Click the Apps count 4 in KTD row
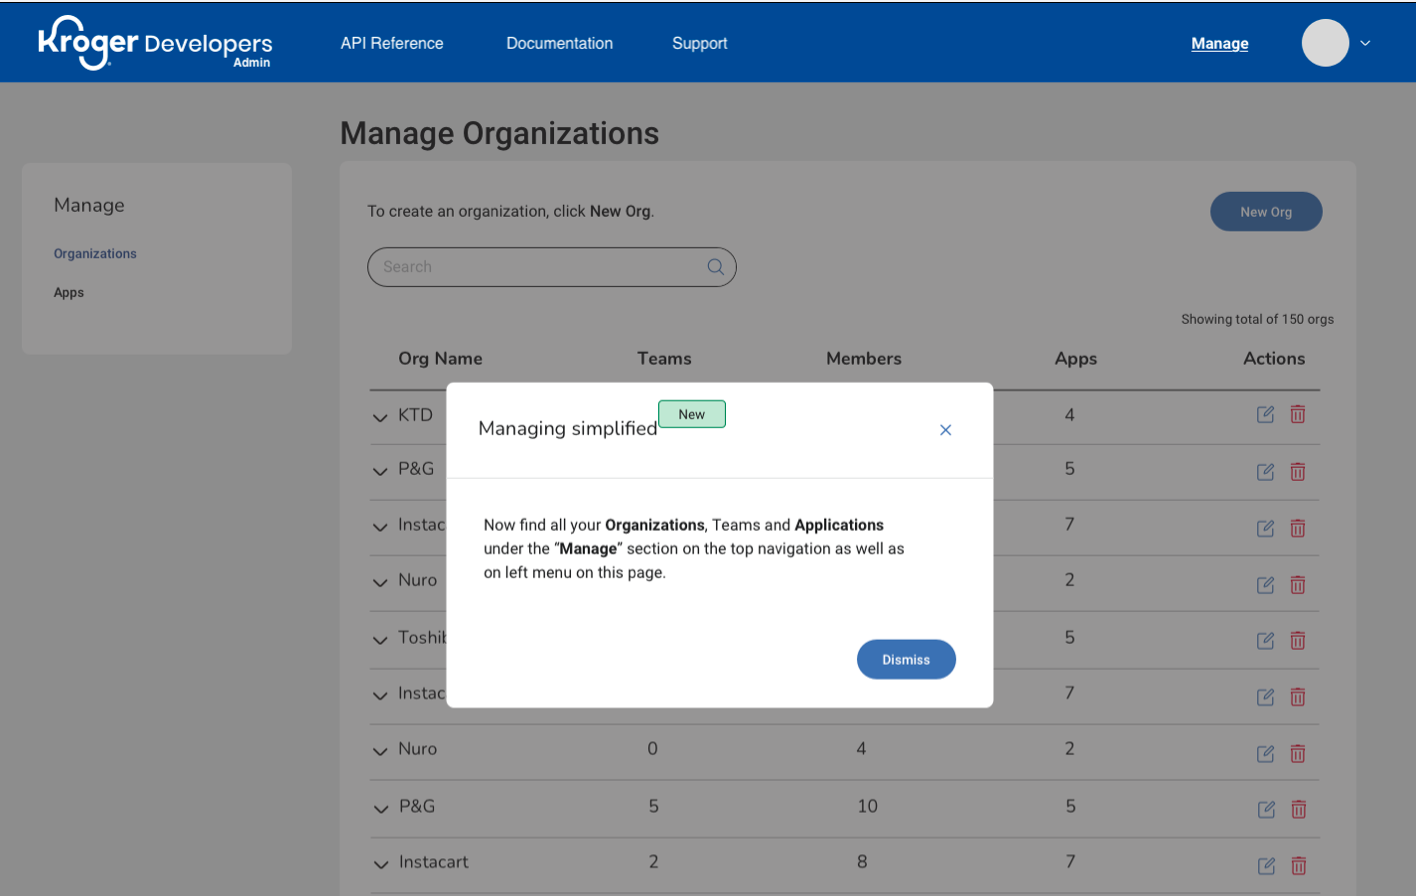The image size is (1416, 896). (x=1070, y=414)
